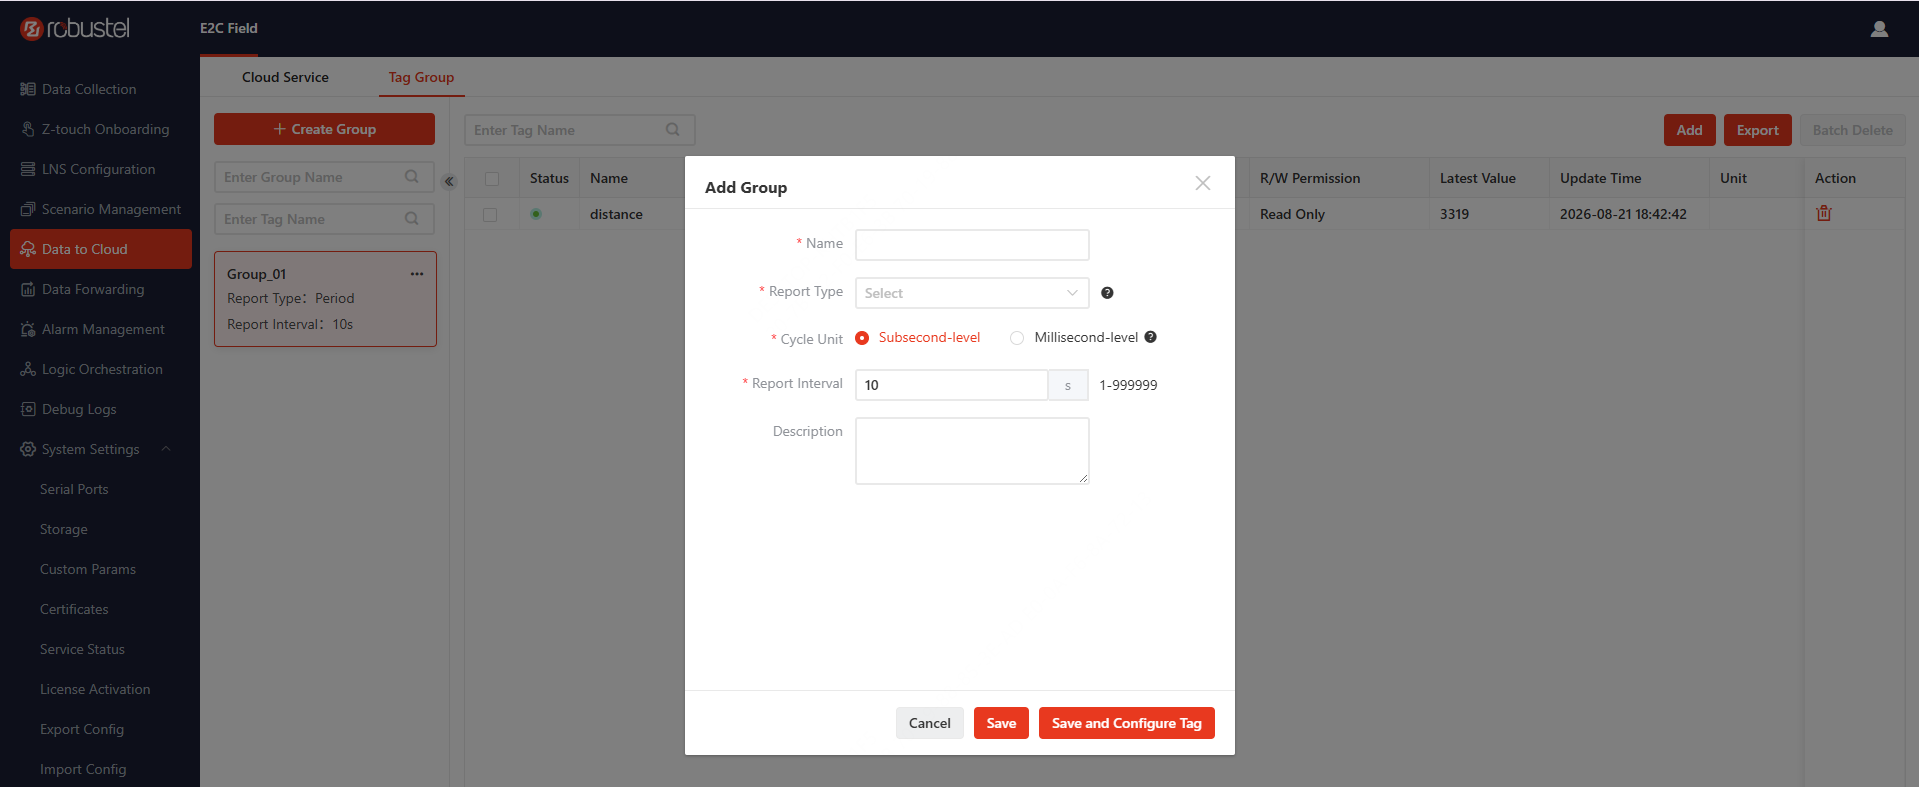Open Group_01 three-dot options menu
This screenshot has height=787, width=1919.
[x=417, y=274]
